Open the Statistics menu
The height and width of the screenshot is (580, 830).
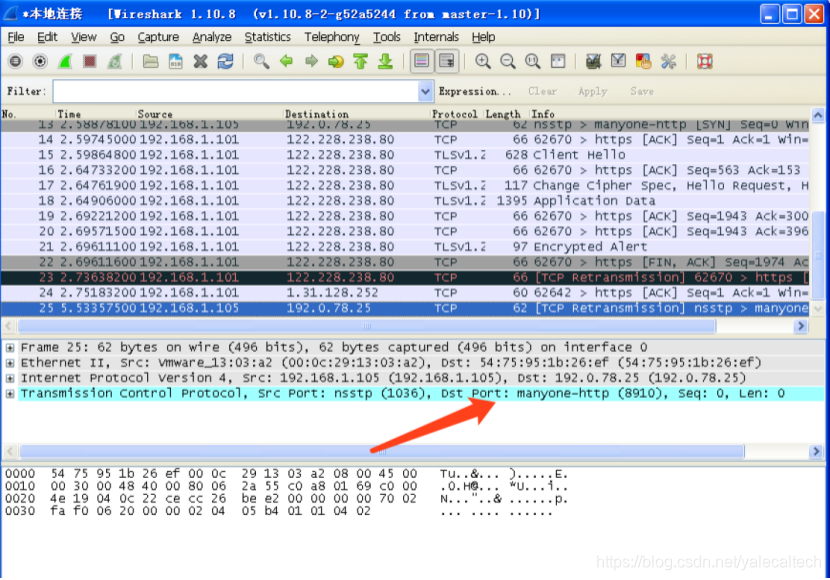267,37
